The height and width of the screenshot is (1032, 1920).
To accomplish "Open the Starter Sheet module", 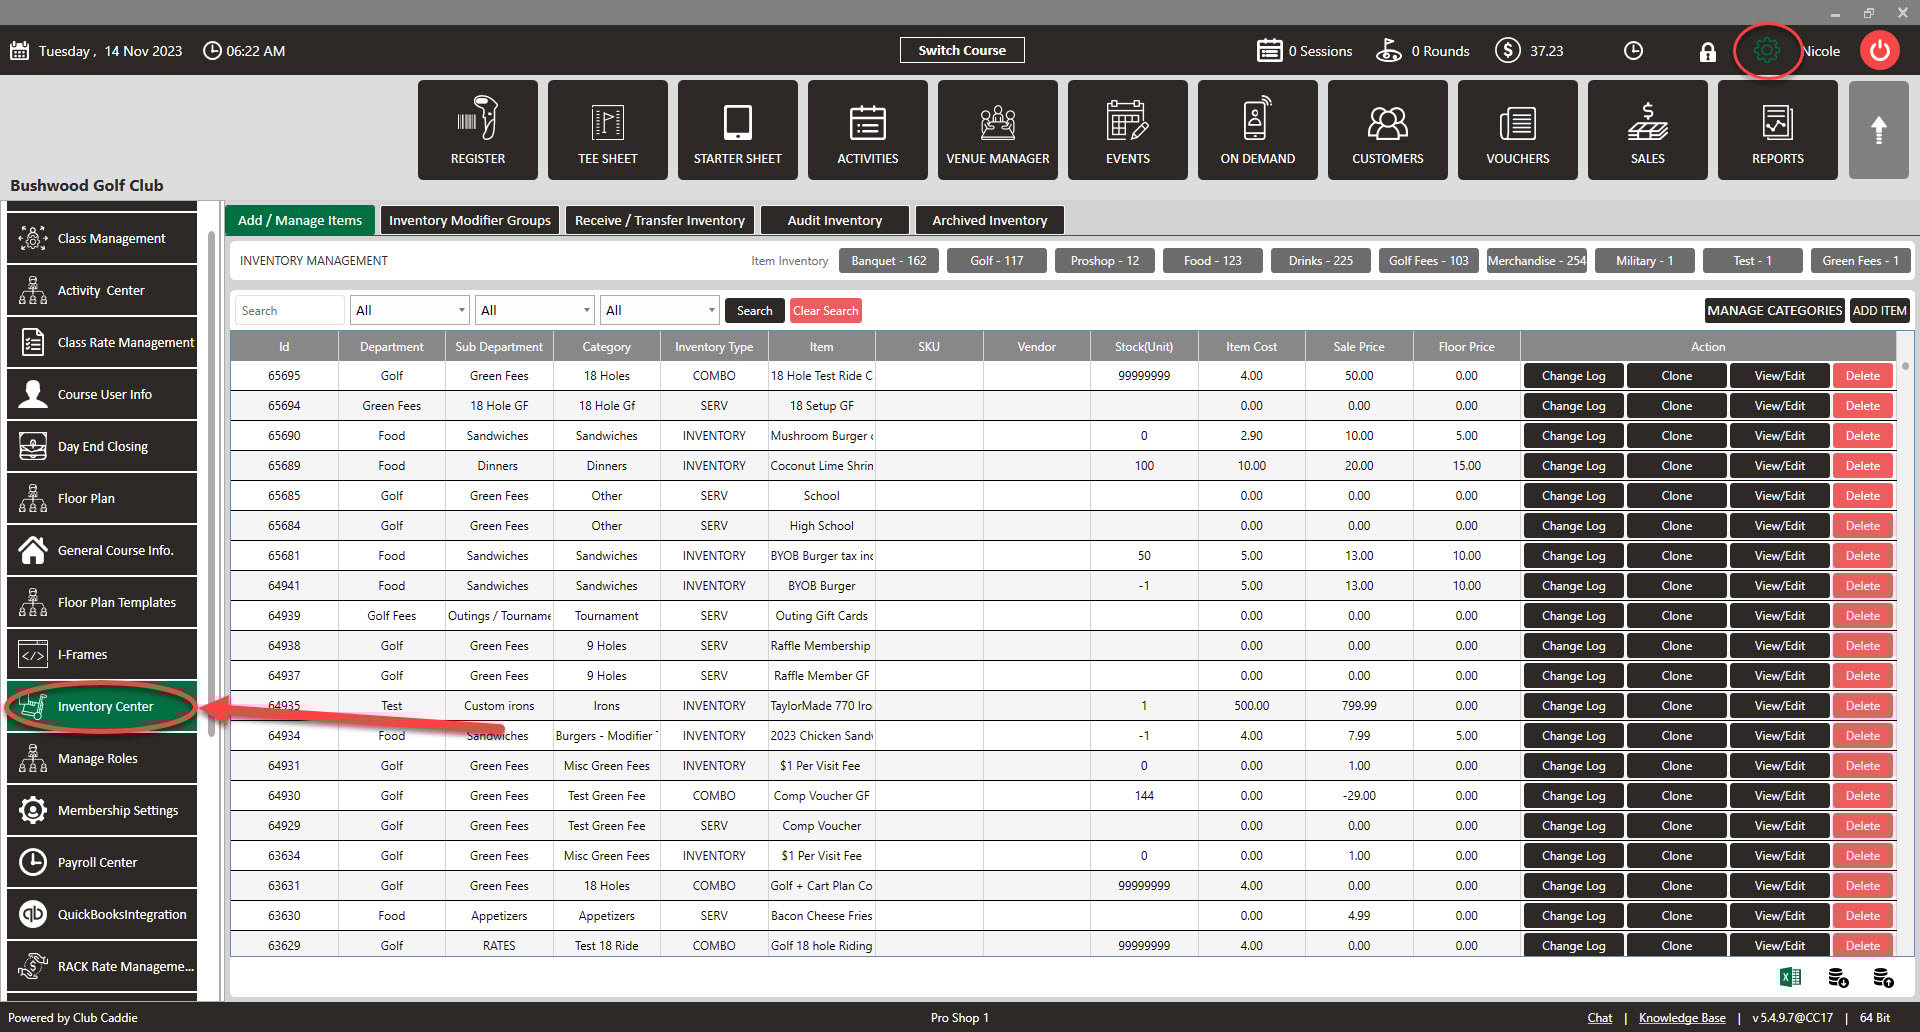I will pyautogui.click(x=737, y=130).
